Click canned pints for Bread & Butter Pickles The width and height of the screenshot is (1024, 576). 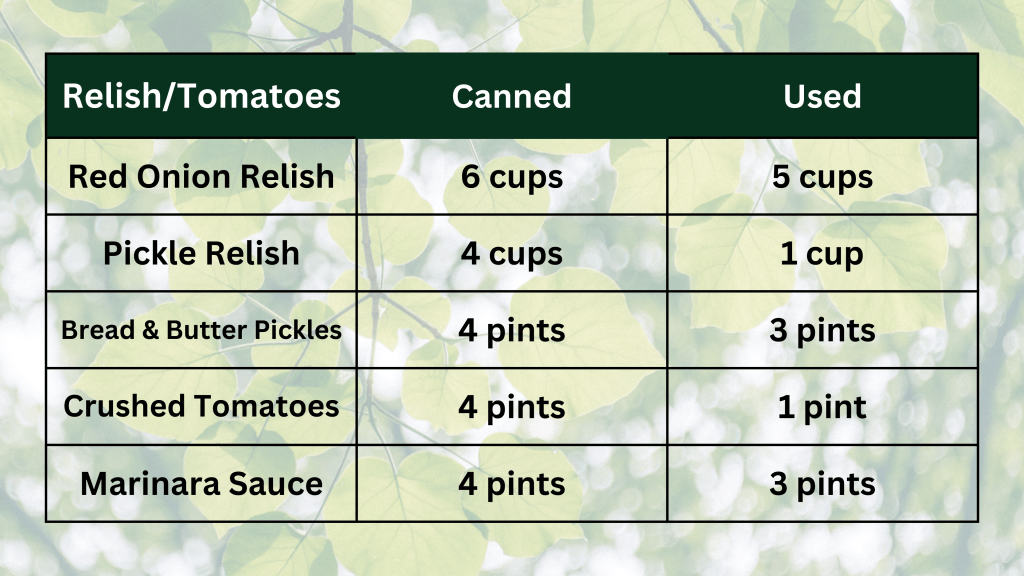point(511,330)
